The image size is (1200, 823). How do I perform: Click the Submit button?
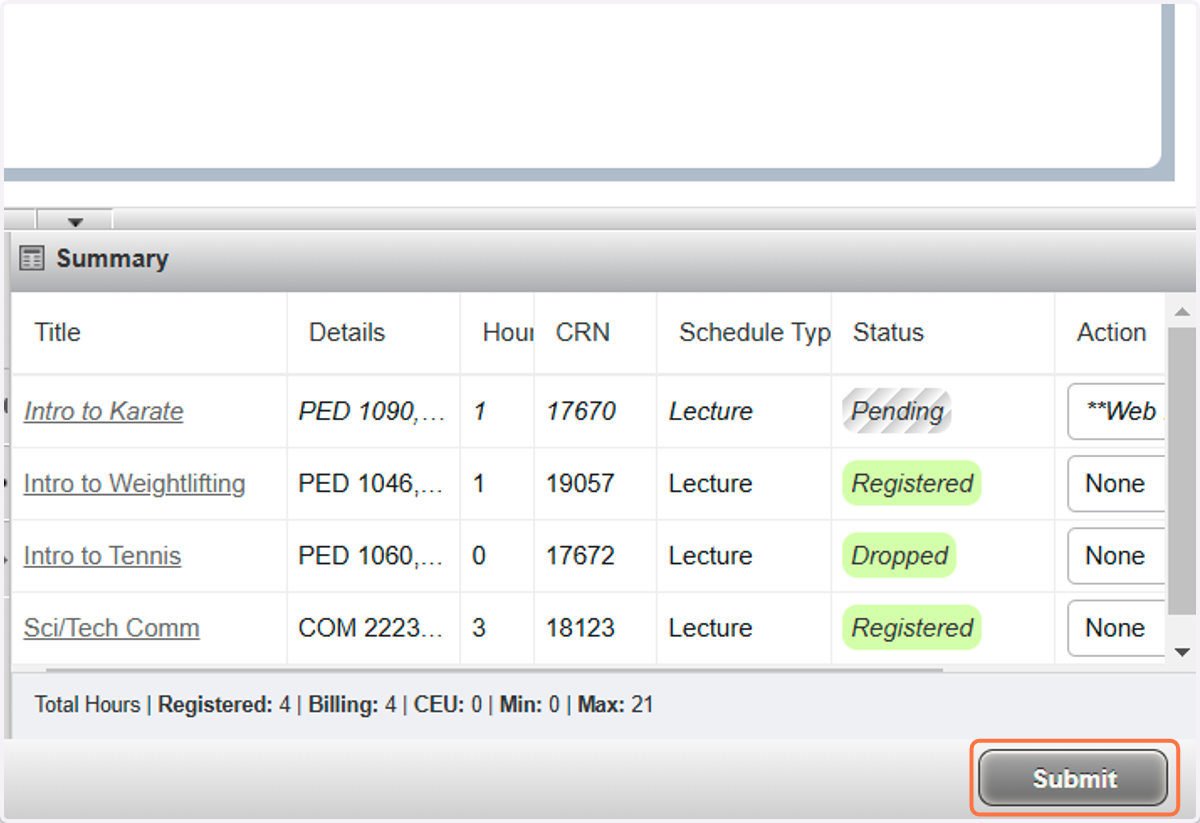1073,778
